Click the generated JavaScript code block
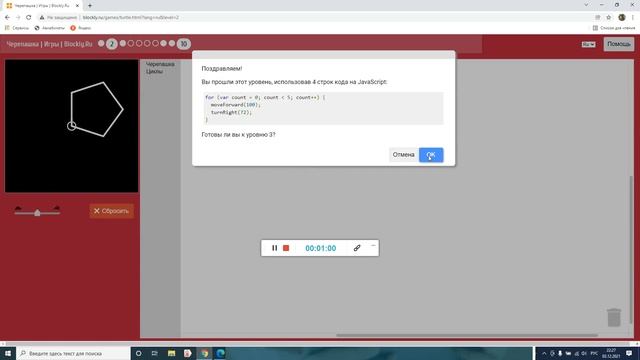Screen dimensions: 640x360 pyautogui.click(x=323, y=109)
